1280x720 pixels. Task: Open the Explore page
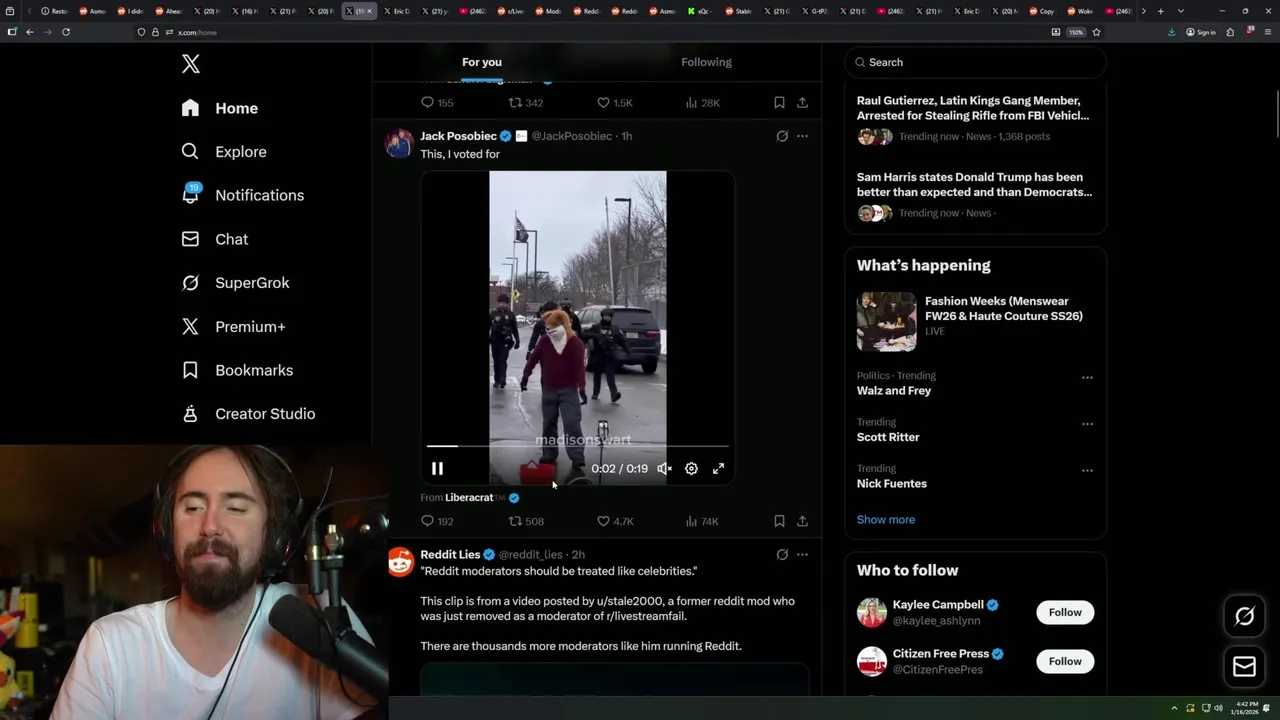point(224,152)
